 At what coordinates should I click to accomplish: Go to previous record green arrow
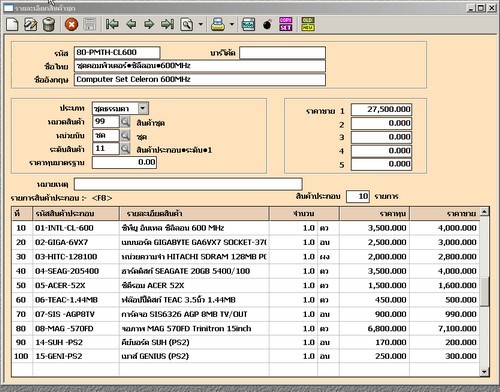(131, 24)
